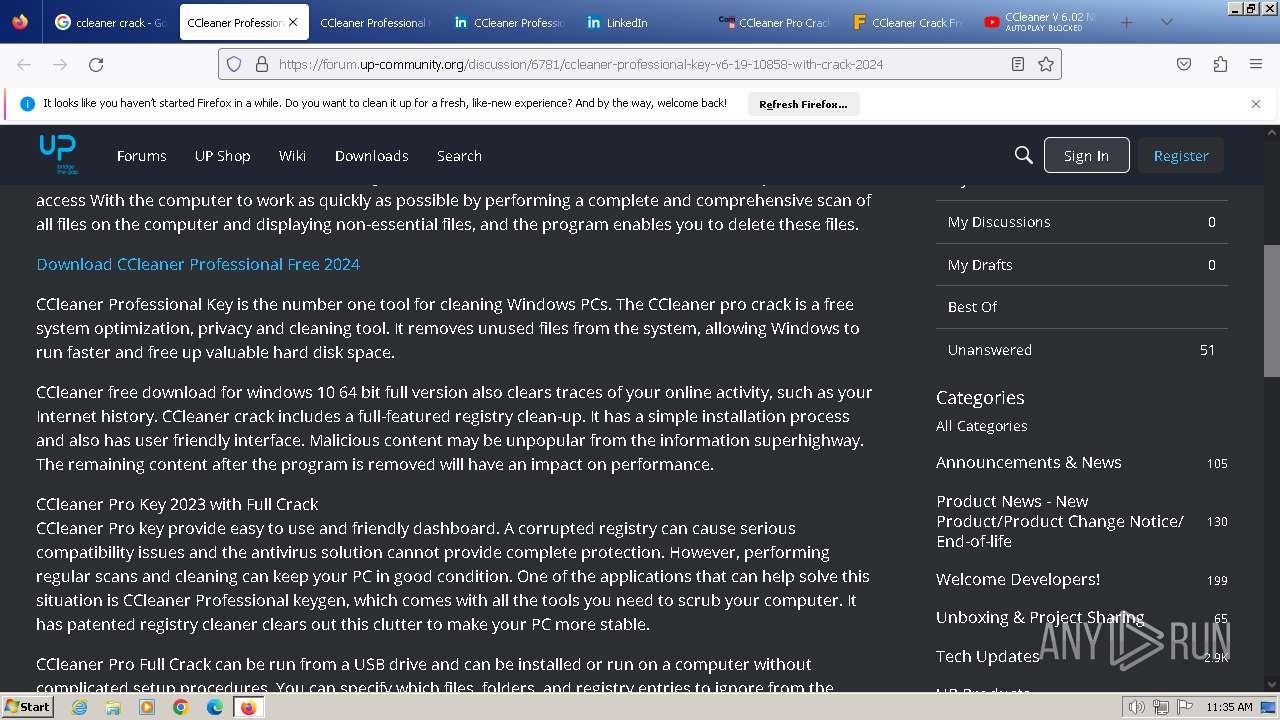
Task: Open the Forums navigation item
Action: (141, 155)
